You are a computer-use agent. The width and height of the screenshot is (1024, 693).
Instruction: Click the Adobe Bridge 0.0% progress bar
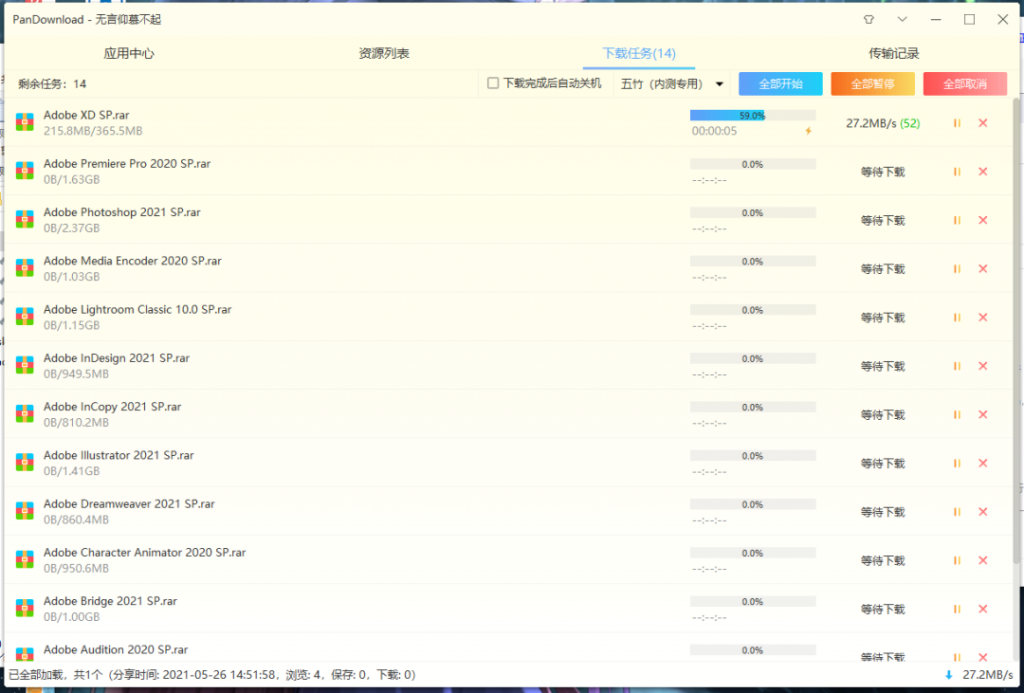[753, 602]
